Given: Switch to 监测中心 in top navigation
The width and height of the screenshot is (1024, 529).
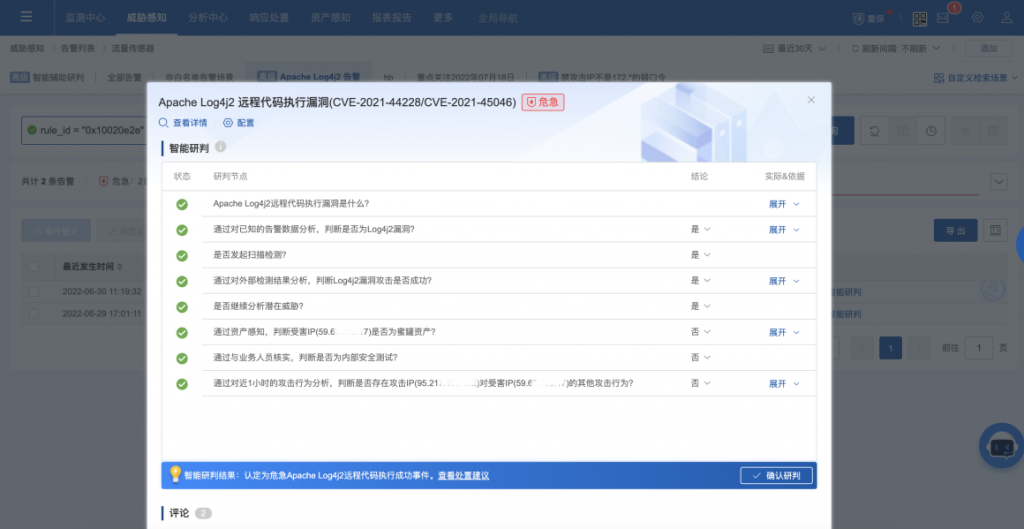Looking at the screenshot, I should tap(85, 18).
